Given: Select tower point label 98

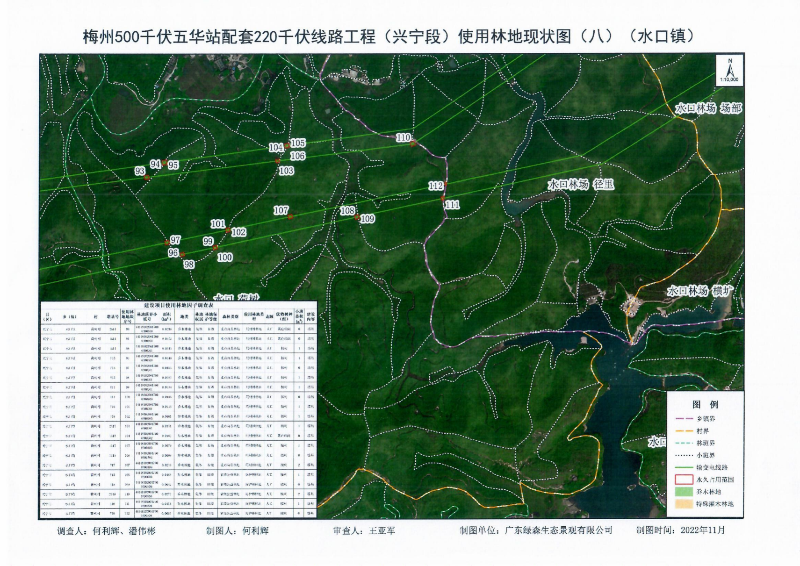Looking at the screenshot, I should point(189,264).
